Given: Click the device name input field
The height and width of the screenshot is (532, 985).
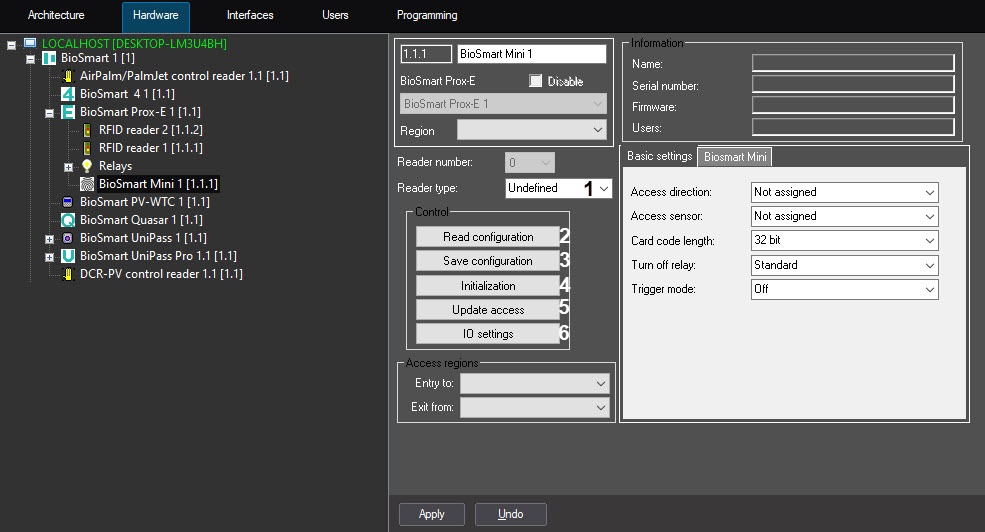Looking at the screenshot, I should 531,54.
